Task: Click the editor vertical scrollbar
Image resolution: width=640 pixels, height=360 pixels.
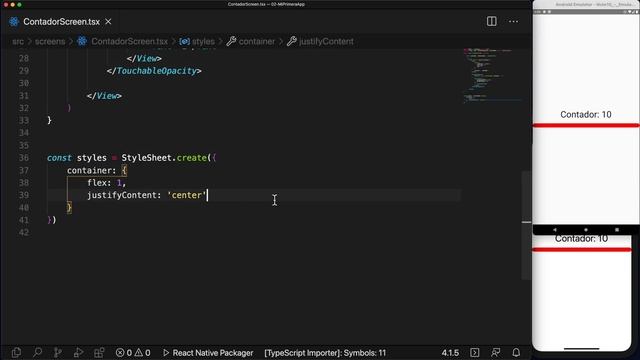Action: click(x=527, y=225)
